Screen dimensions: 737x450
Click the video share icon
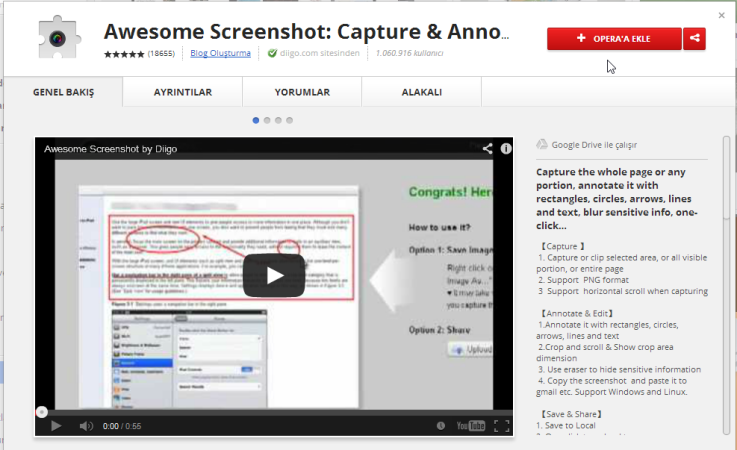[487, 149]
